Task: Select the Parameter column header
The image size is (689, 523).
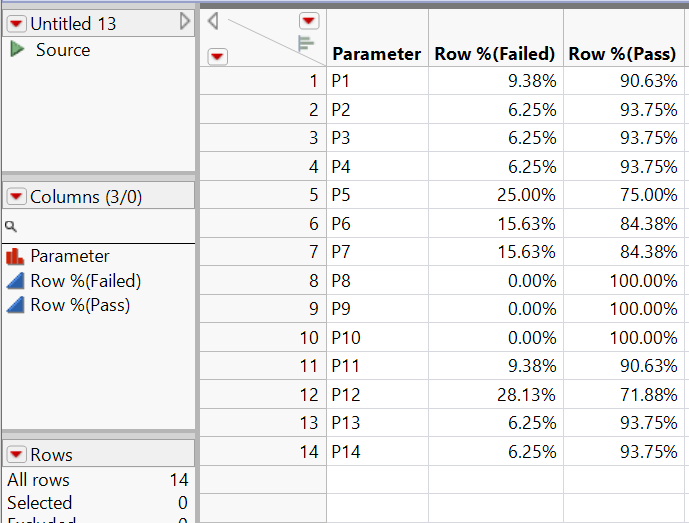Action: (x=376, y=54)
